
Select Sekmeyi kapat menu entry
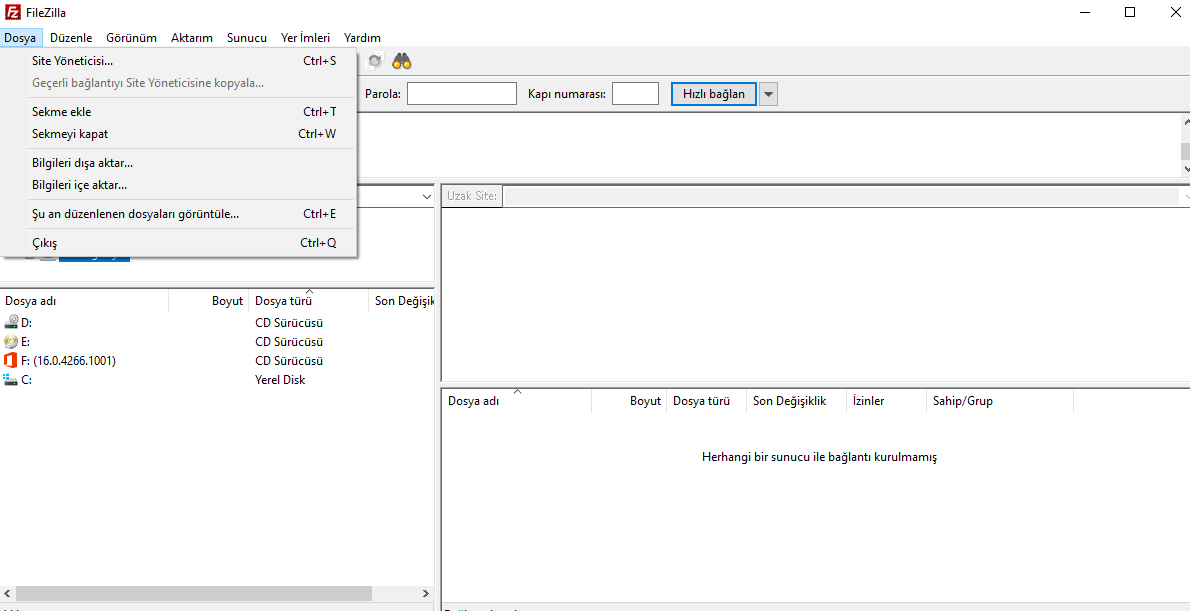pos(179,134)
